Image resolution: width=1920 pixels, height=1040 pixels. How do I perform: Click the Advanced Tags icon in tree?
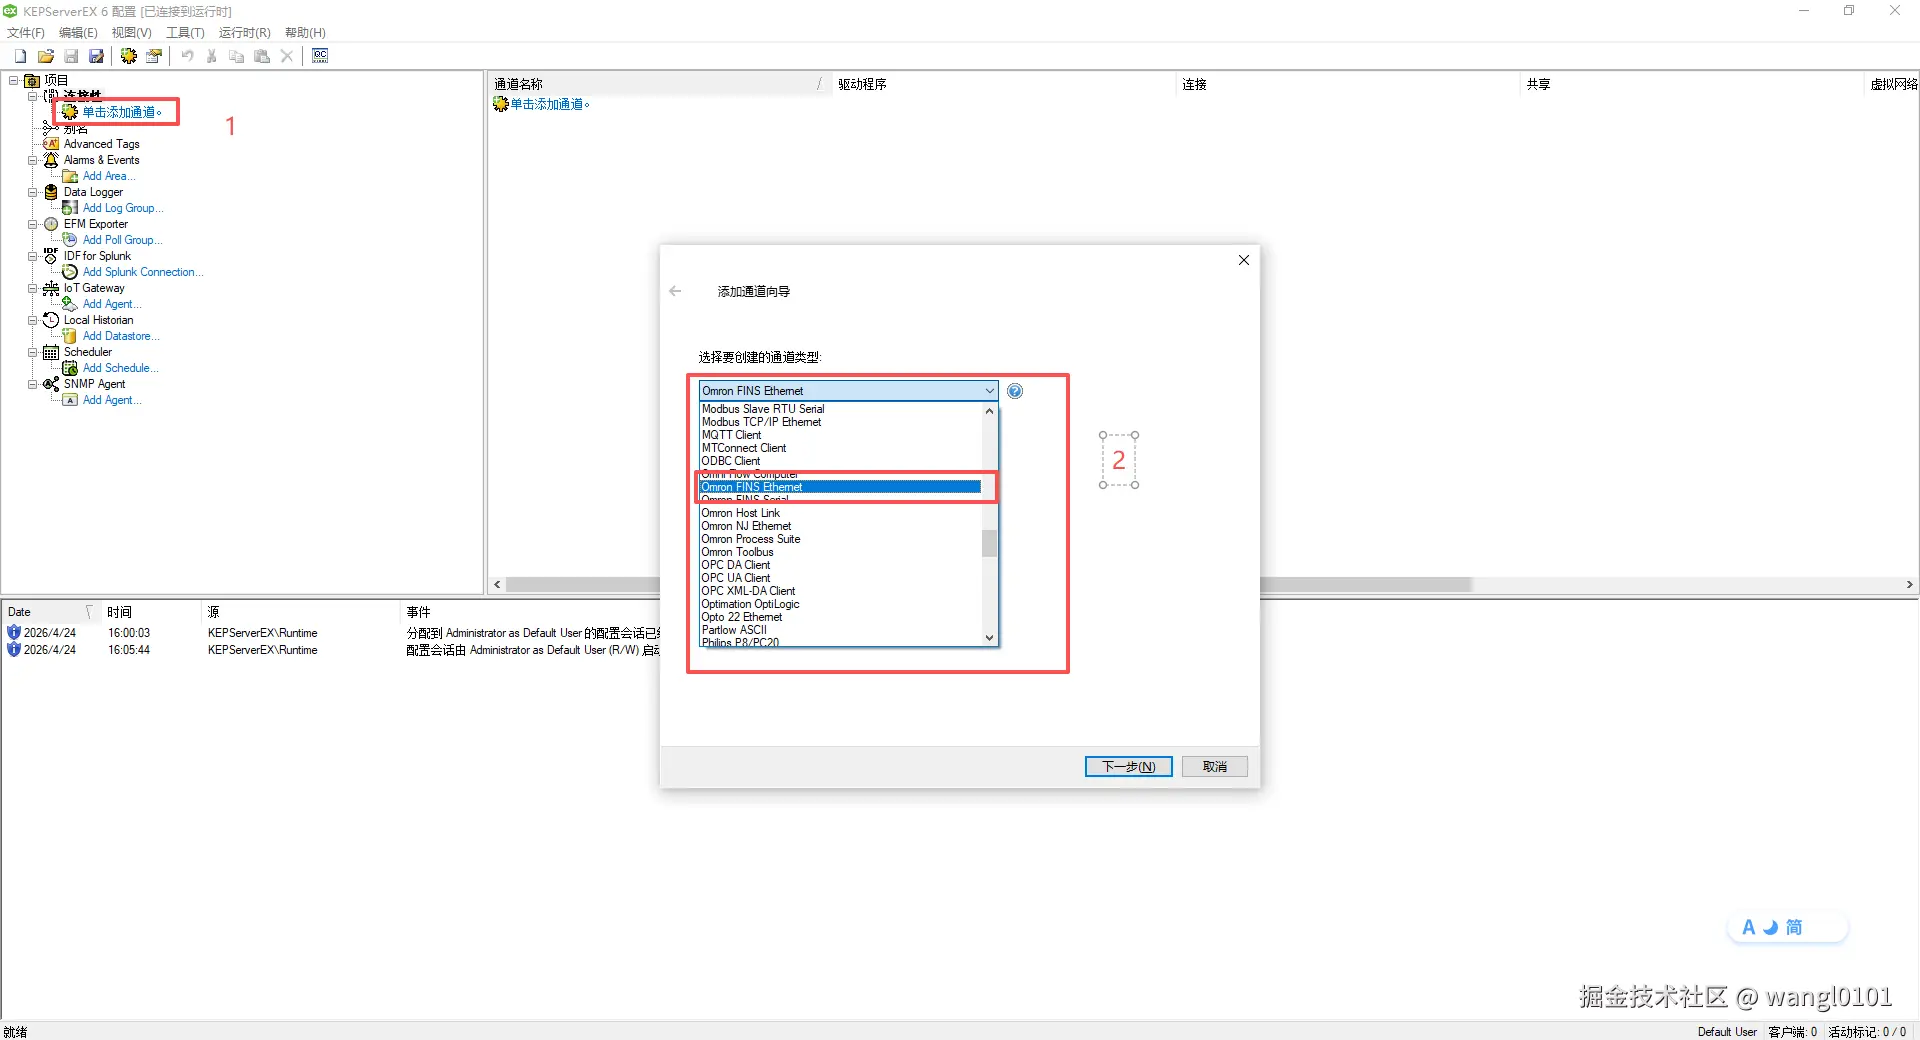51,144
